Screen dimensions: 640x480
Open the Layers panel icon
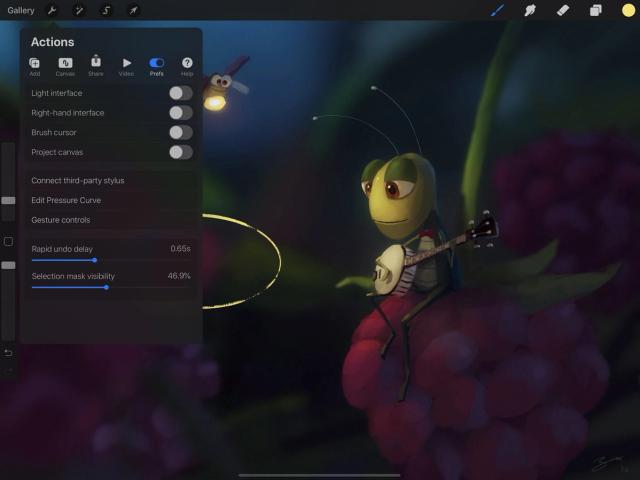click(x=596, y=10)
